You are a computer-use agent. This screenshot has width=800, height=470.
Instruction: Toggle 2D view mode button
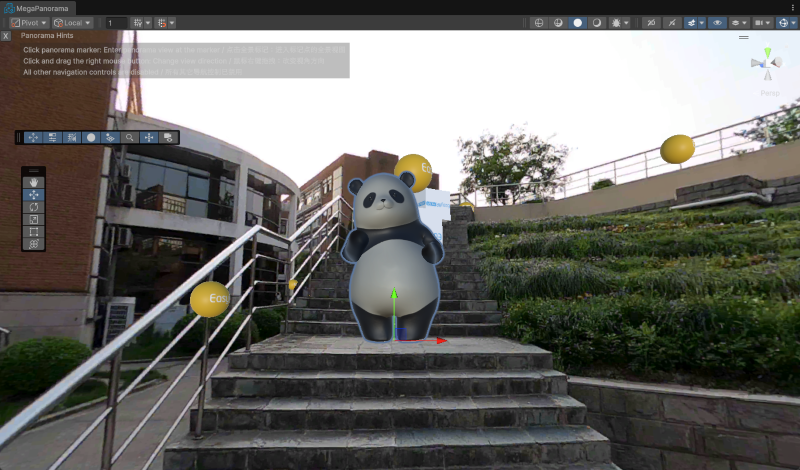click(652, 23)
